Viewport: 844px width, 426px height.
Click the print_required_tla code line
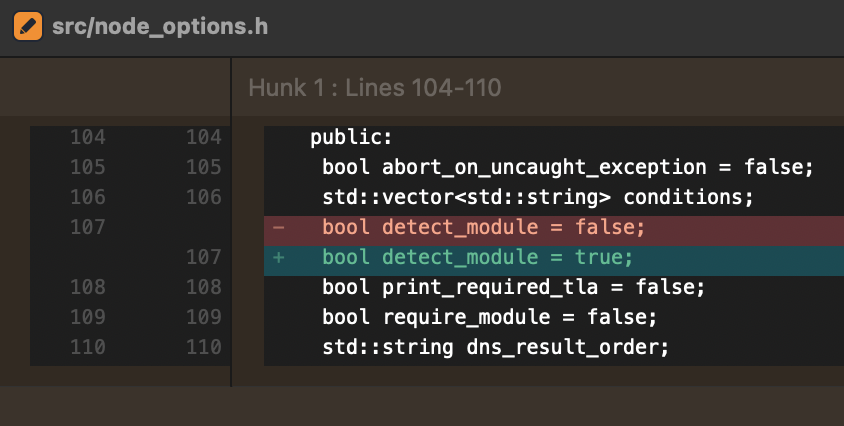click(x=513, y=288)
